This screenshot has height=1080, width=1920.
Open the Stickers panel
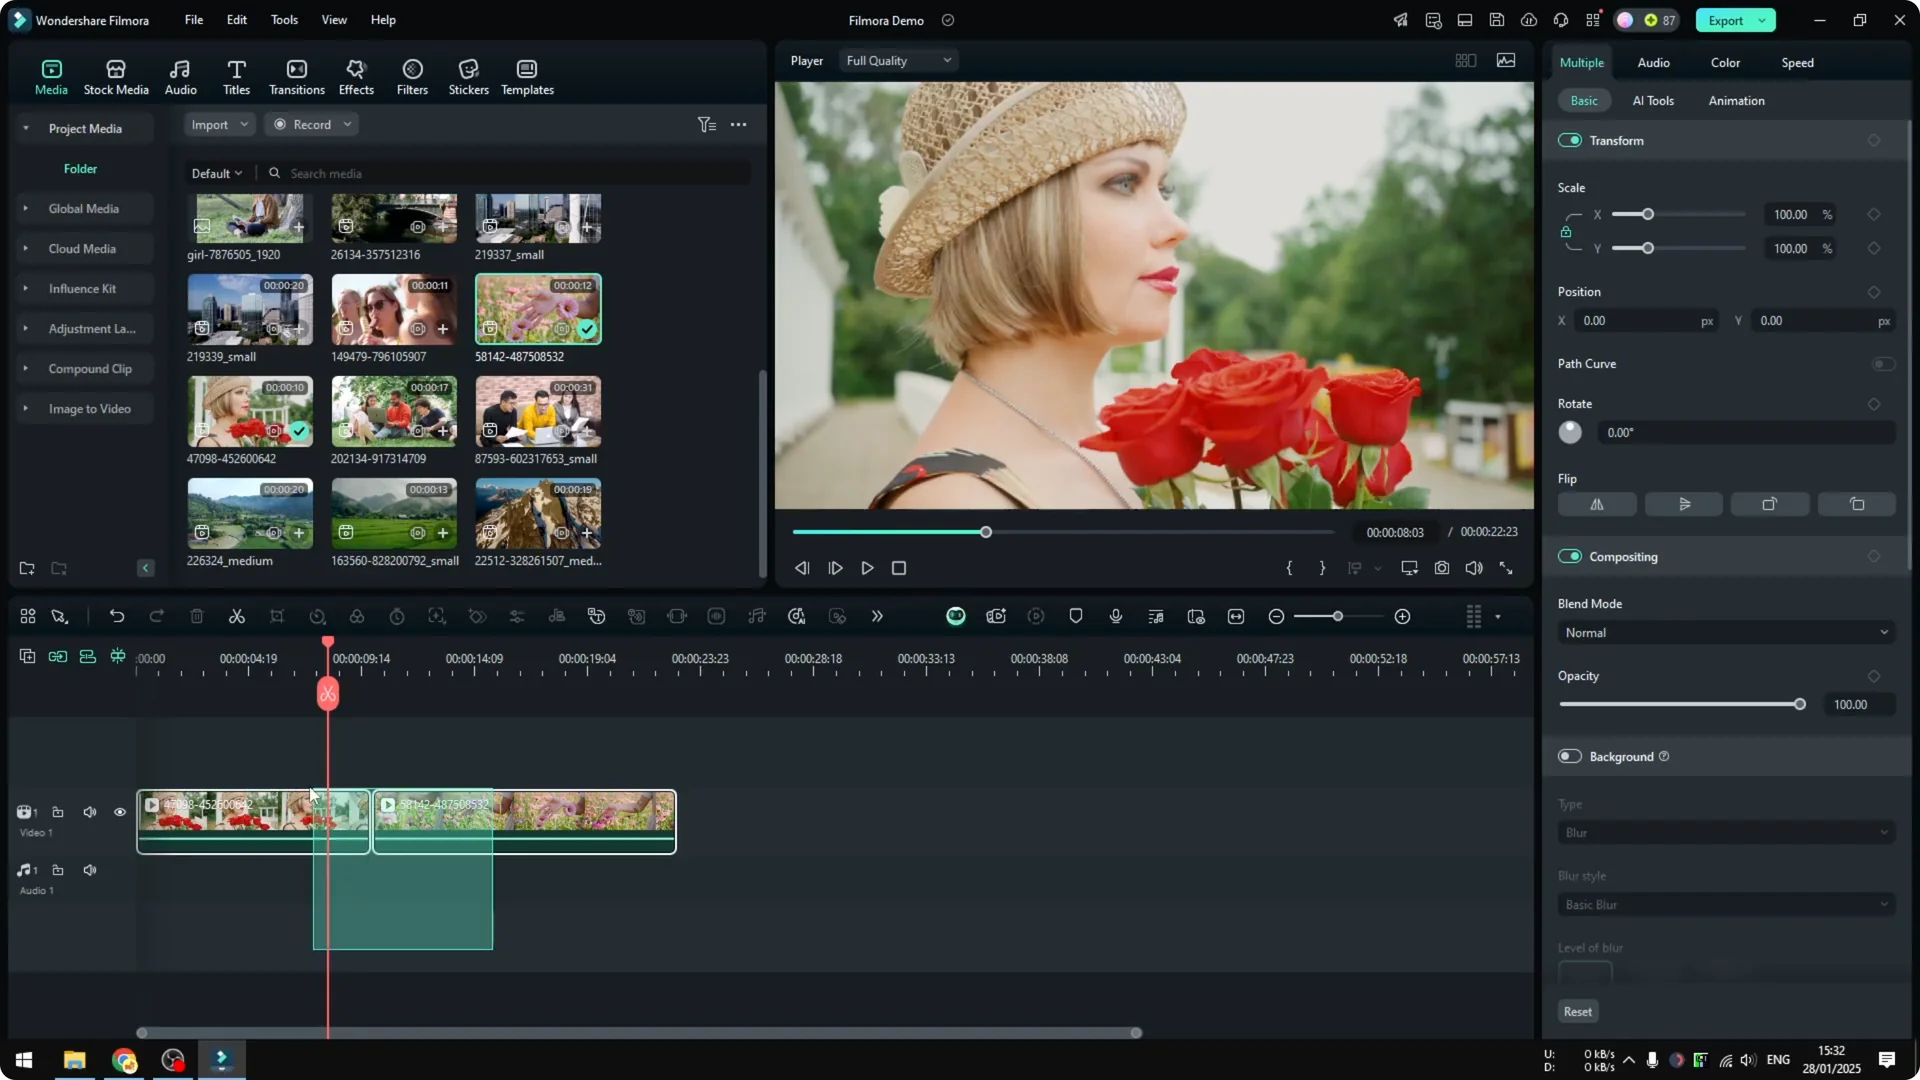tap(468, 75)
